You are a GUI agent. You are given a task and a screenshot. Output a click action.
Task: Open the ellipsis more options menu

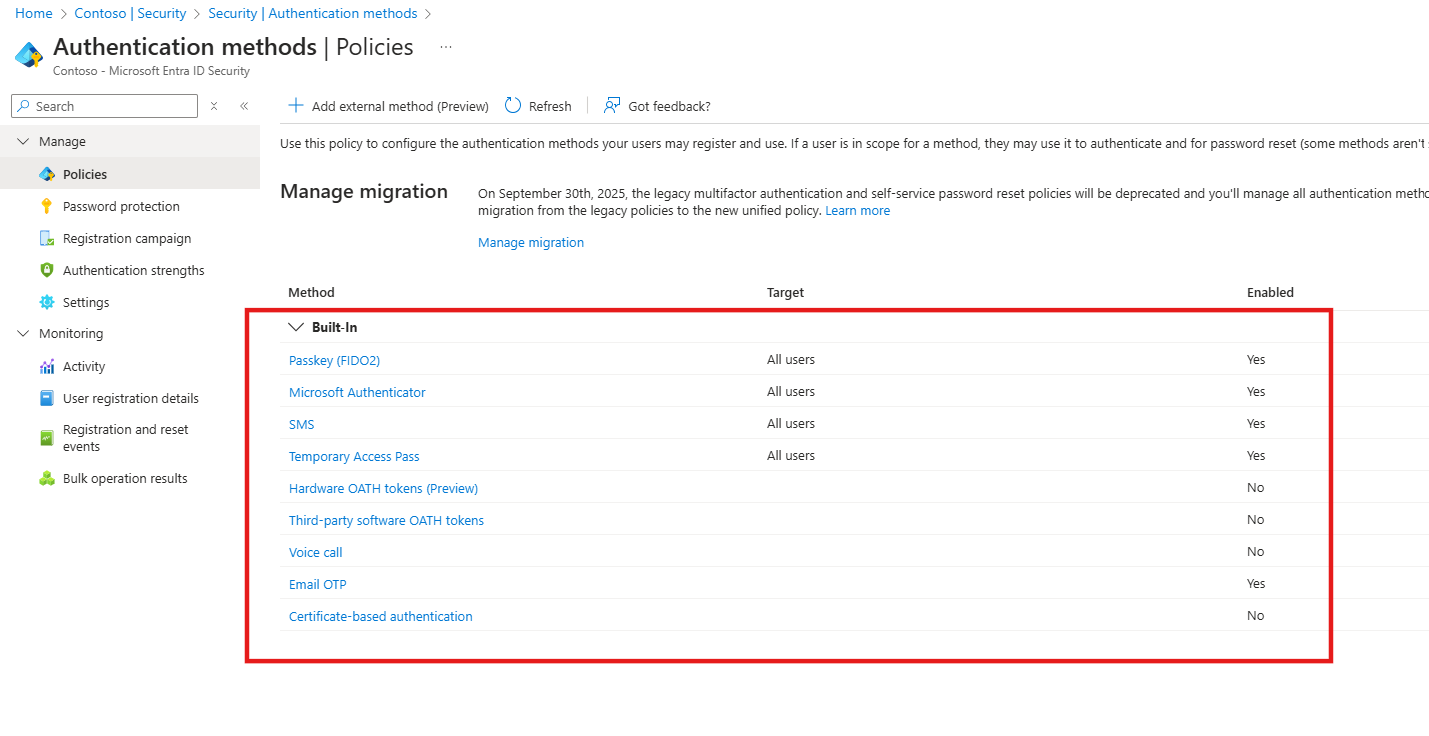coord(446,47)
